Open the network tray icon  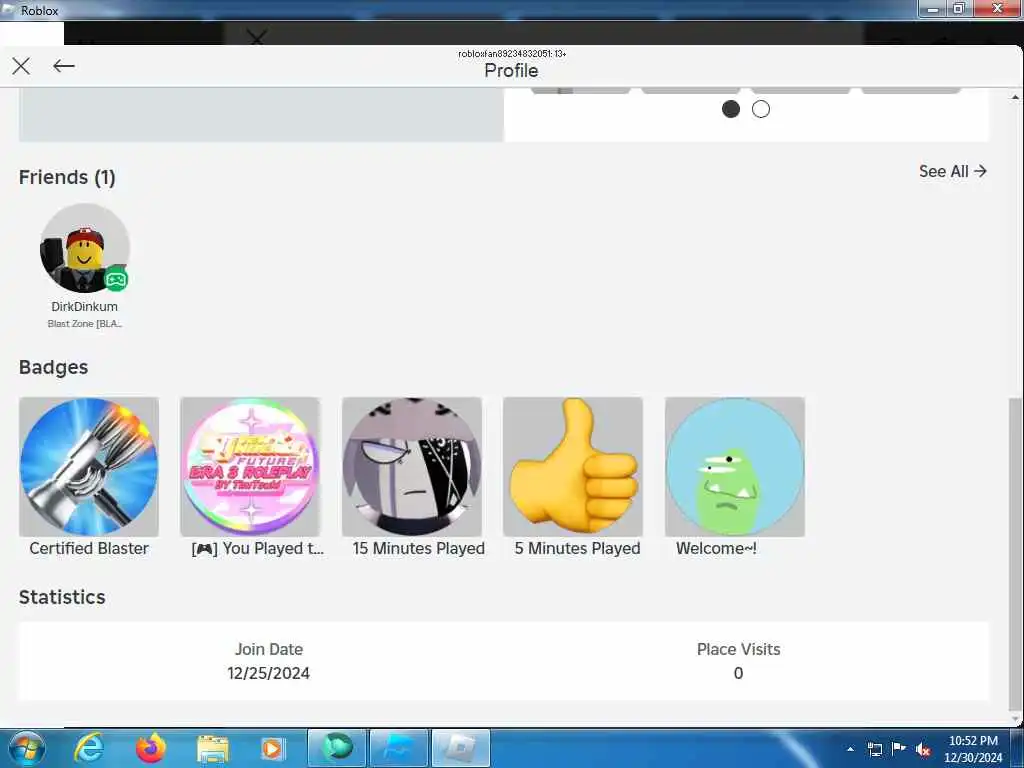click(x=874, y=749)
